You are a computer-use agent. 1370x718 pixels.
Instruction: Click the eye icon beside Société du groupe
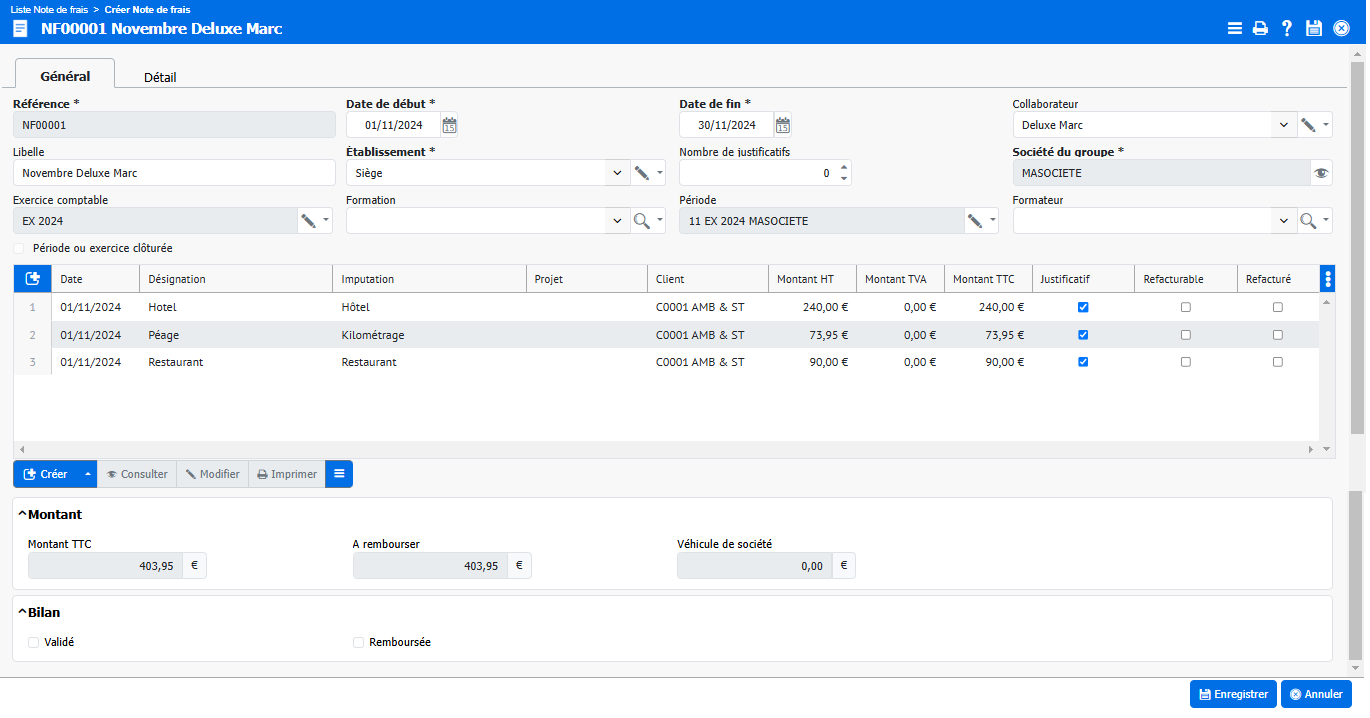pyautogui.click(x=1322, y=173)
